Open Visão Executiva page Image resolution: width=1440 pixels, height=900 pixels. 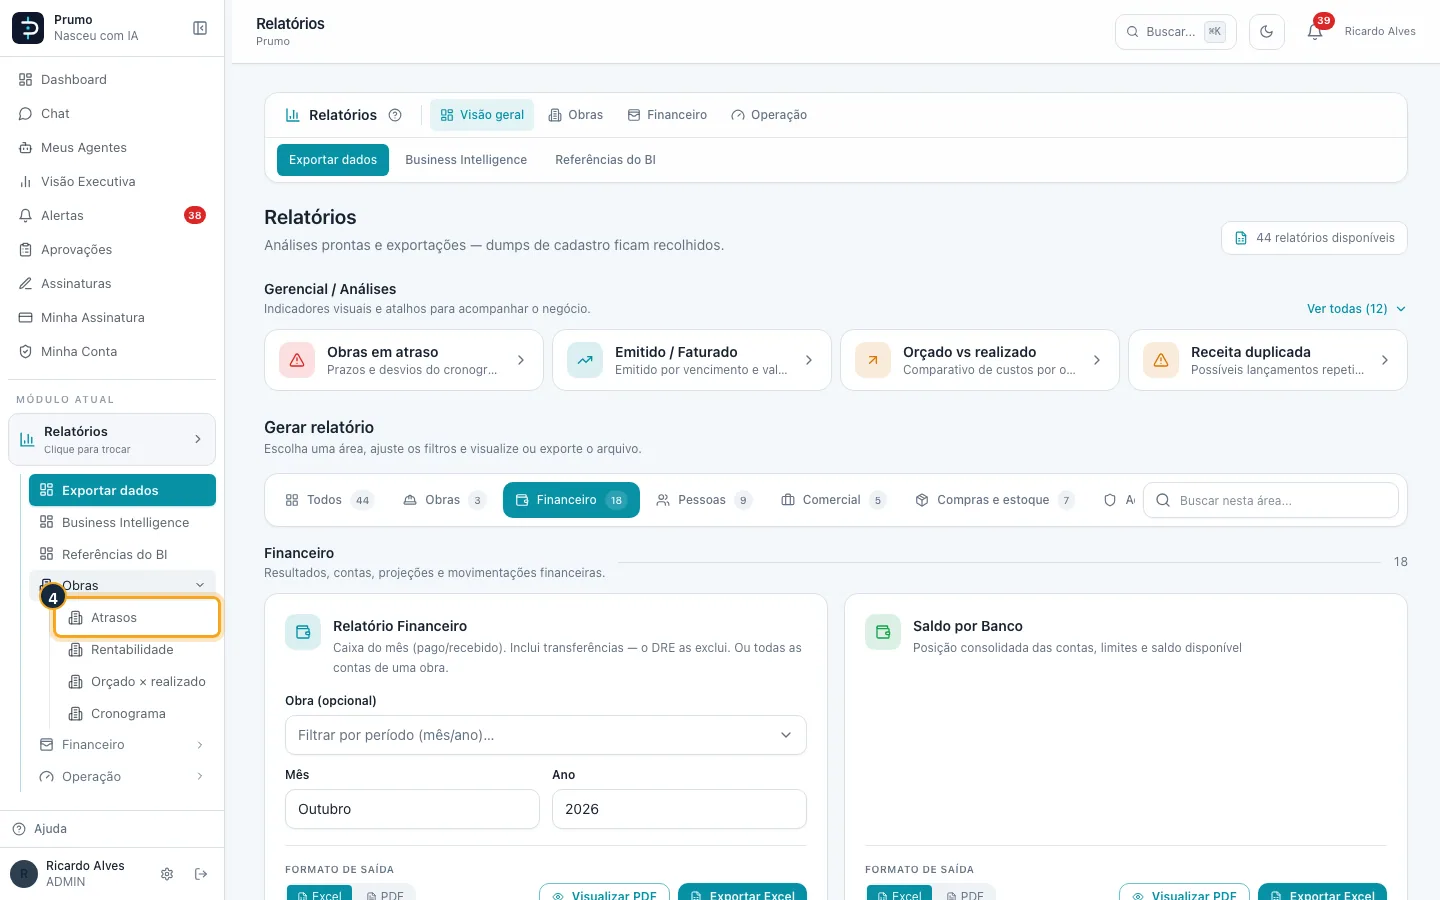[x=112, y=182]
